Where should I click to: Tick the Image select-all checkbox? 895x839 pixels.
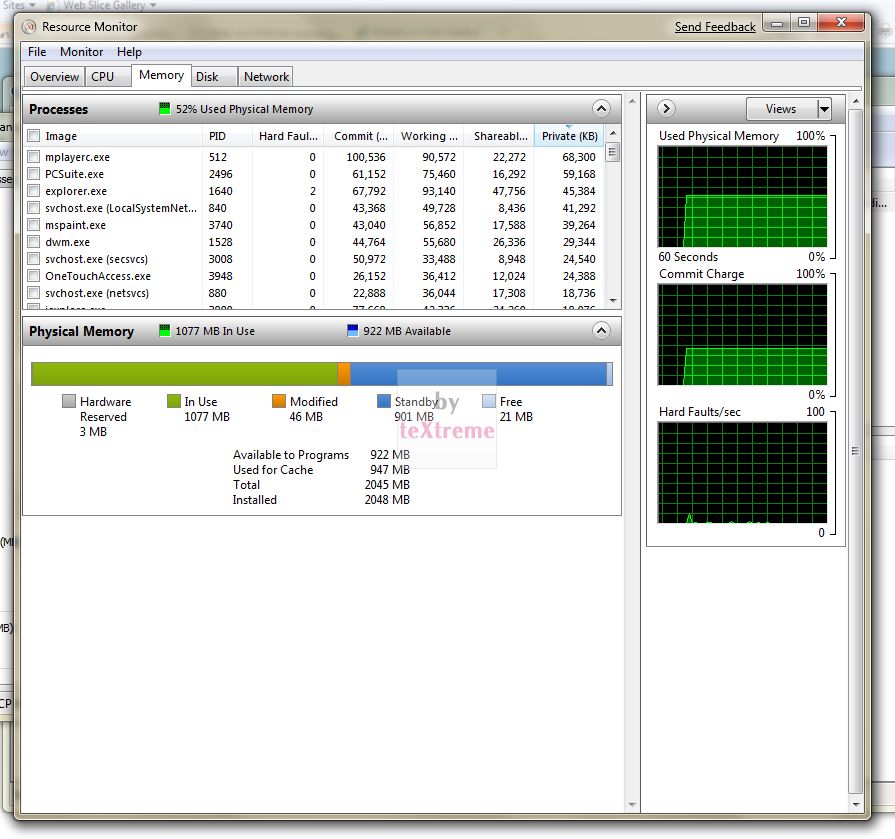pos(34,136)
